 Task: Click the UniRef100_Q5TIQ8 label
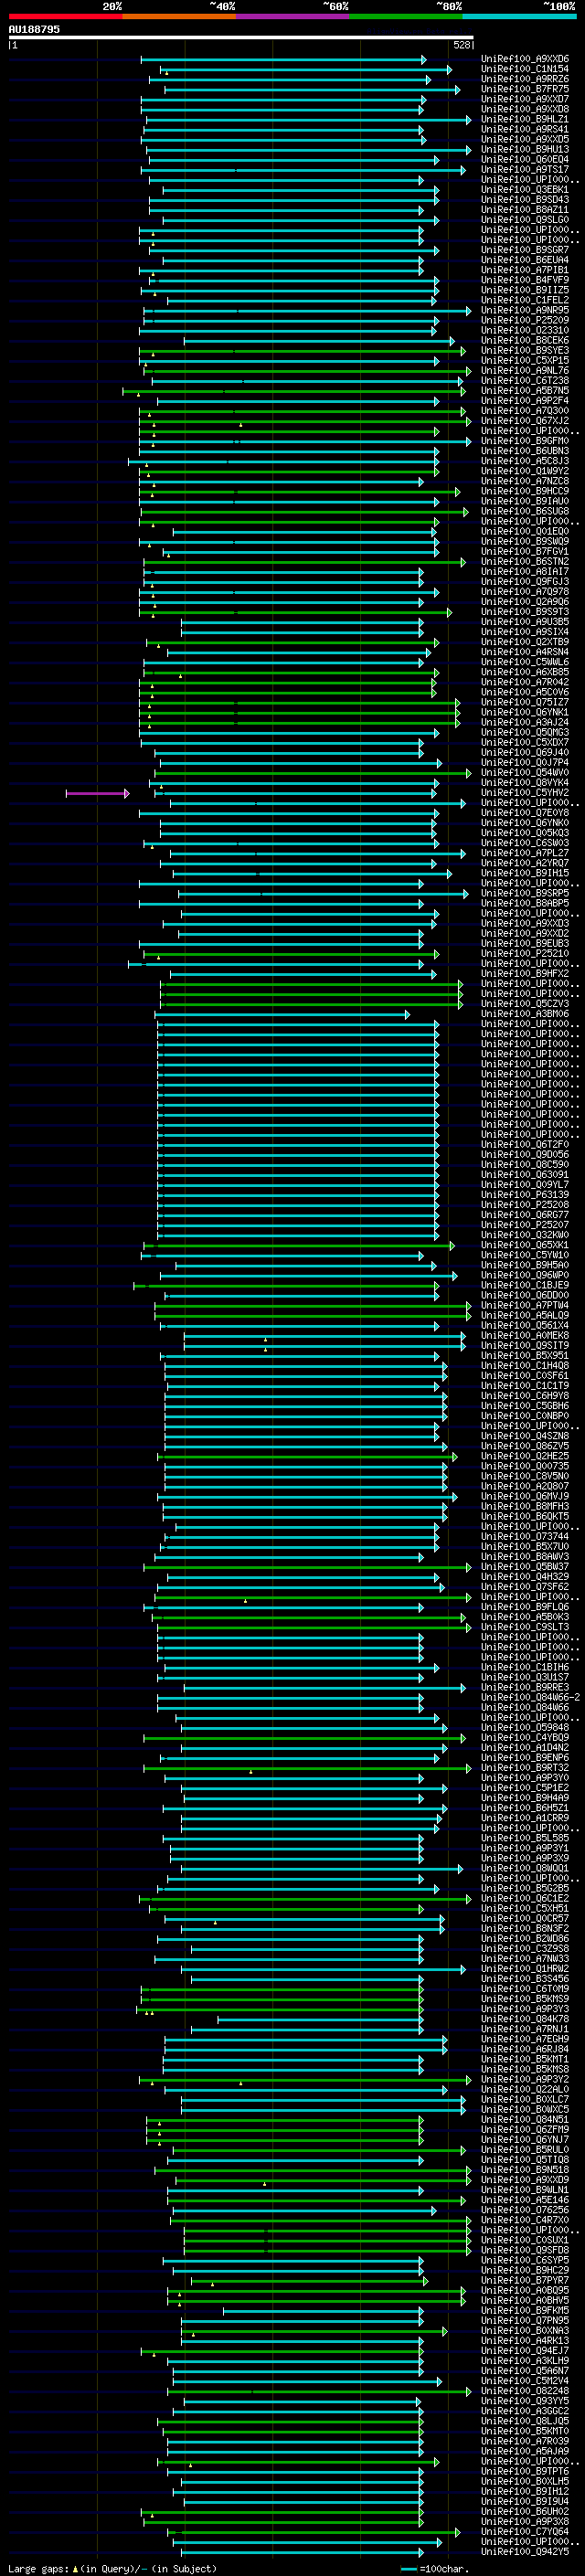coord(525,2159)
